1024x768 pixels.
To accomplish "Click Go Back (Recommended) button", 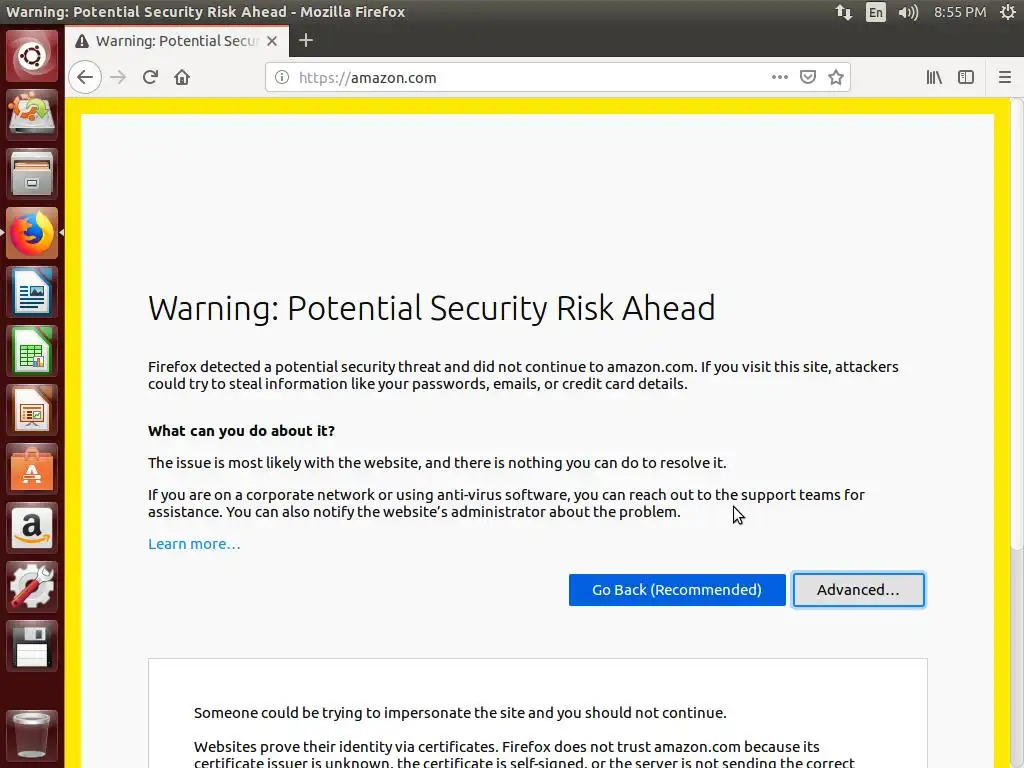I will 677,589.
